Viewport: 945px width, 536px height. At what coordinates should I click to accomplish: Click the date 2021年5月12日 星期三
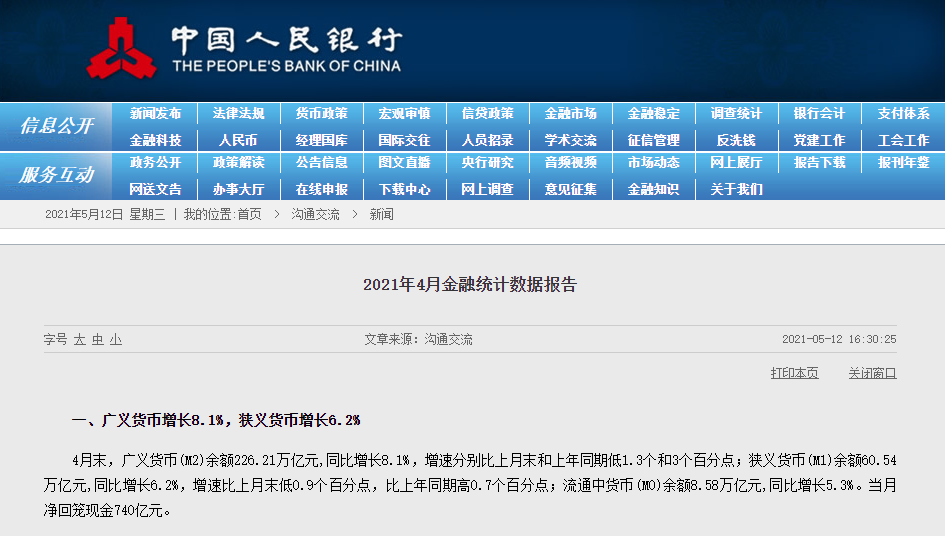pyautogui.click(x=105, y=215)
